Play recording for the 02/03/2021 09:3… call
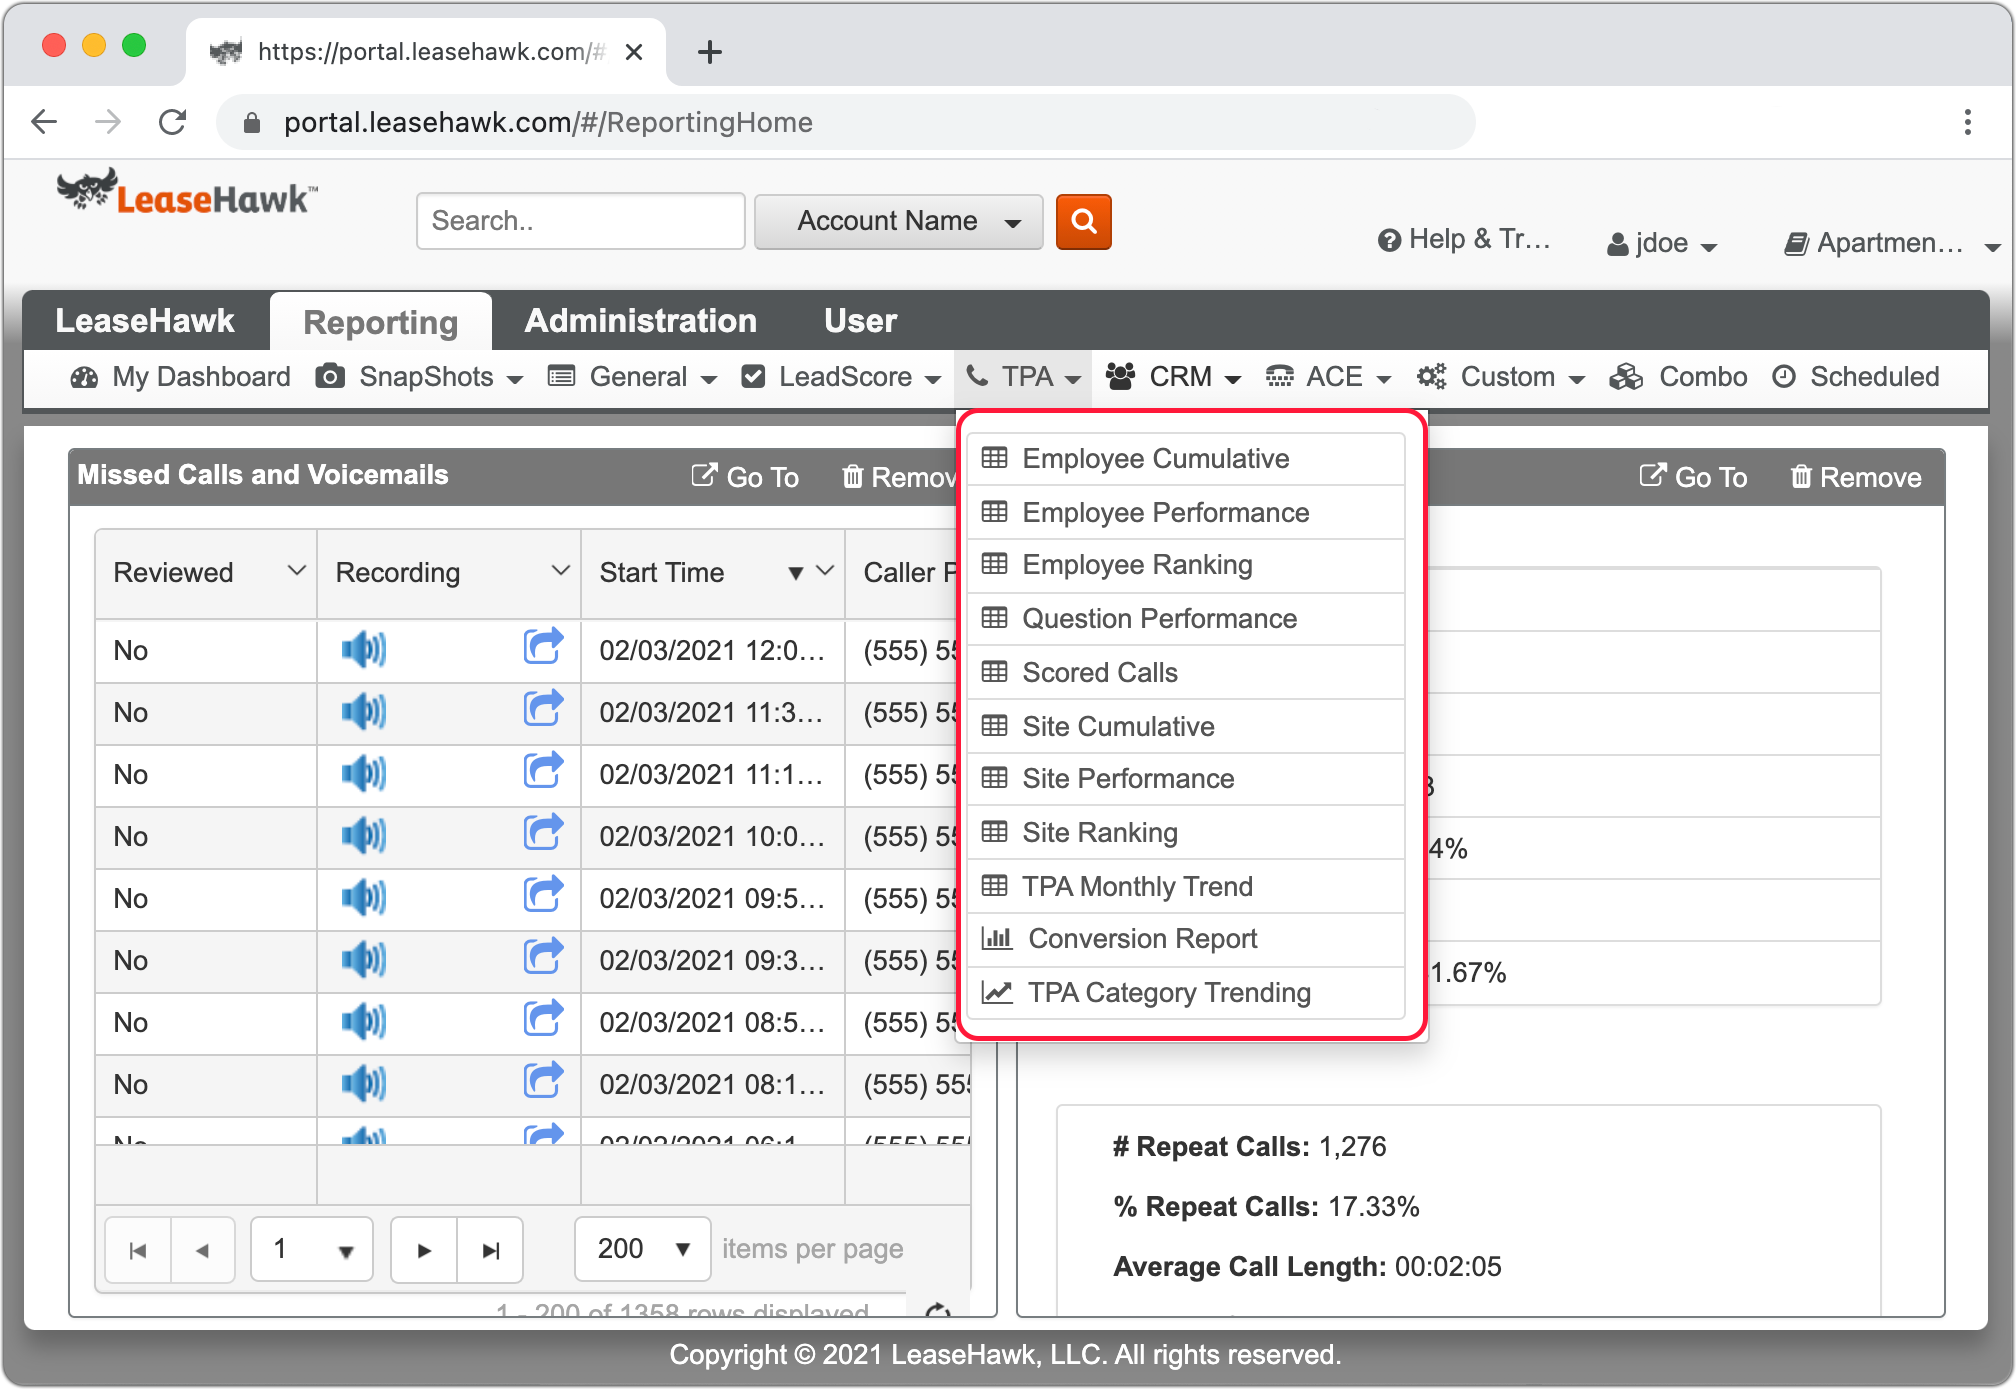Viewport: 2016px width, 1389px height. 363,960
